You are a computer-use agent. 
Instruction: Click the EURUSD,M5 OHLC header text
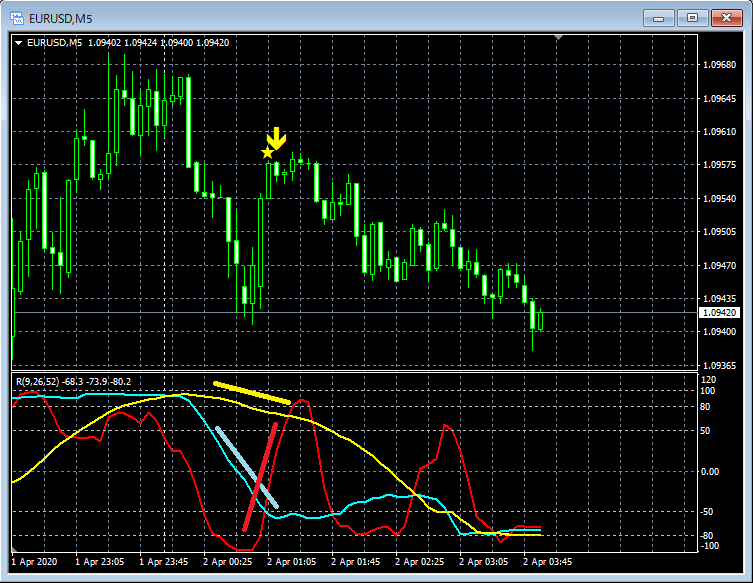pos(128,43)
